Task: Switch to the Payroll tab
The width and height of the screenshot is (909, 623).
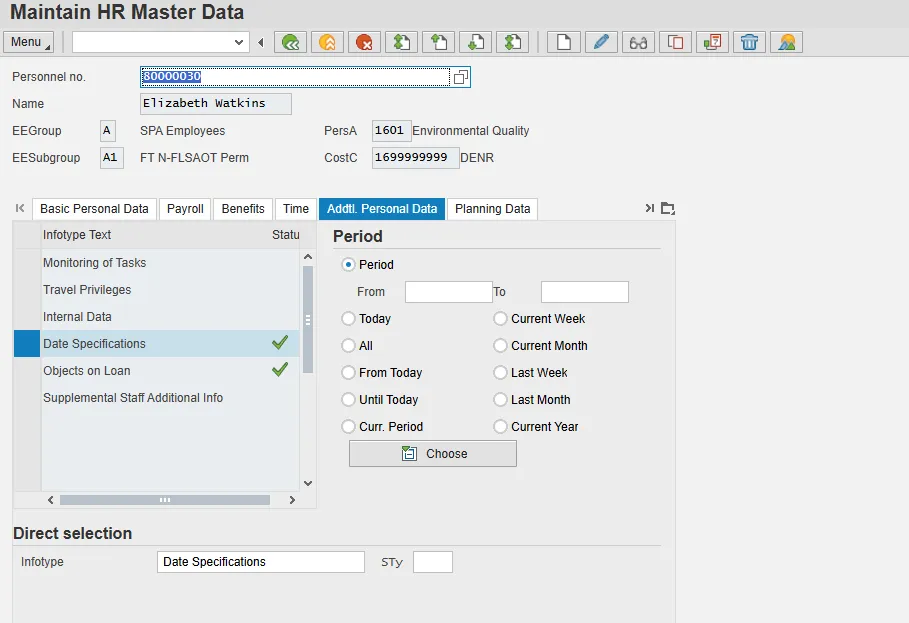Action: [185, 209]
